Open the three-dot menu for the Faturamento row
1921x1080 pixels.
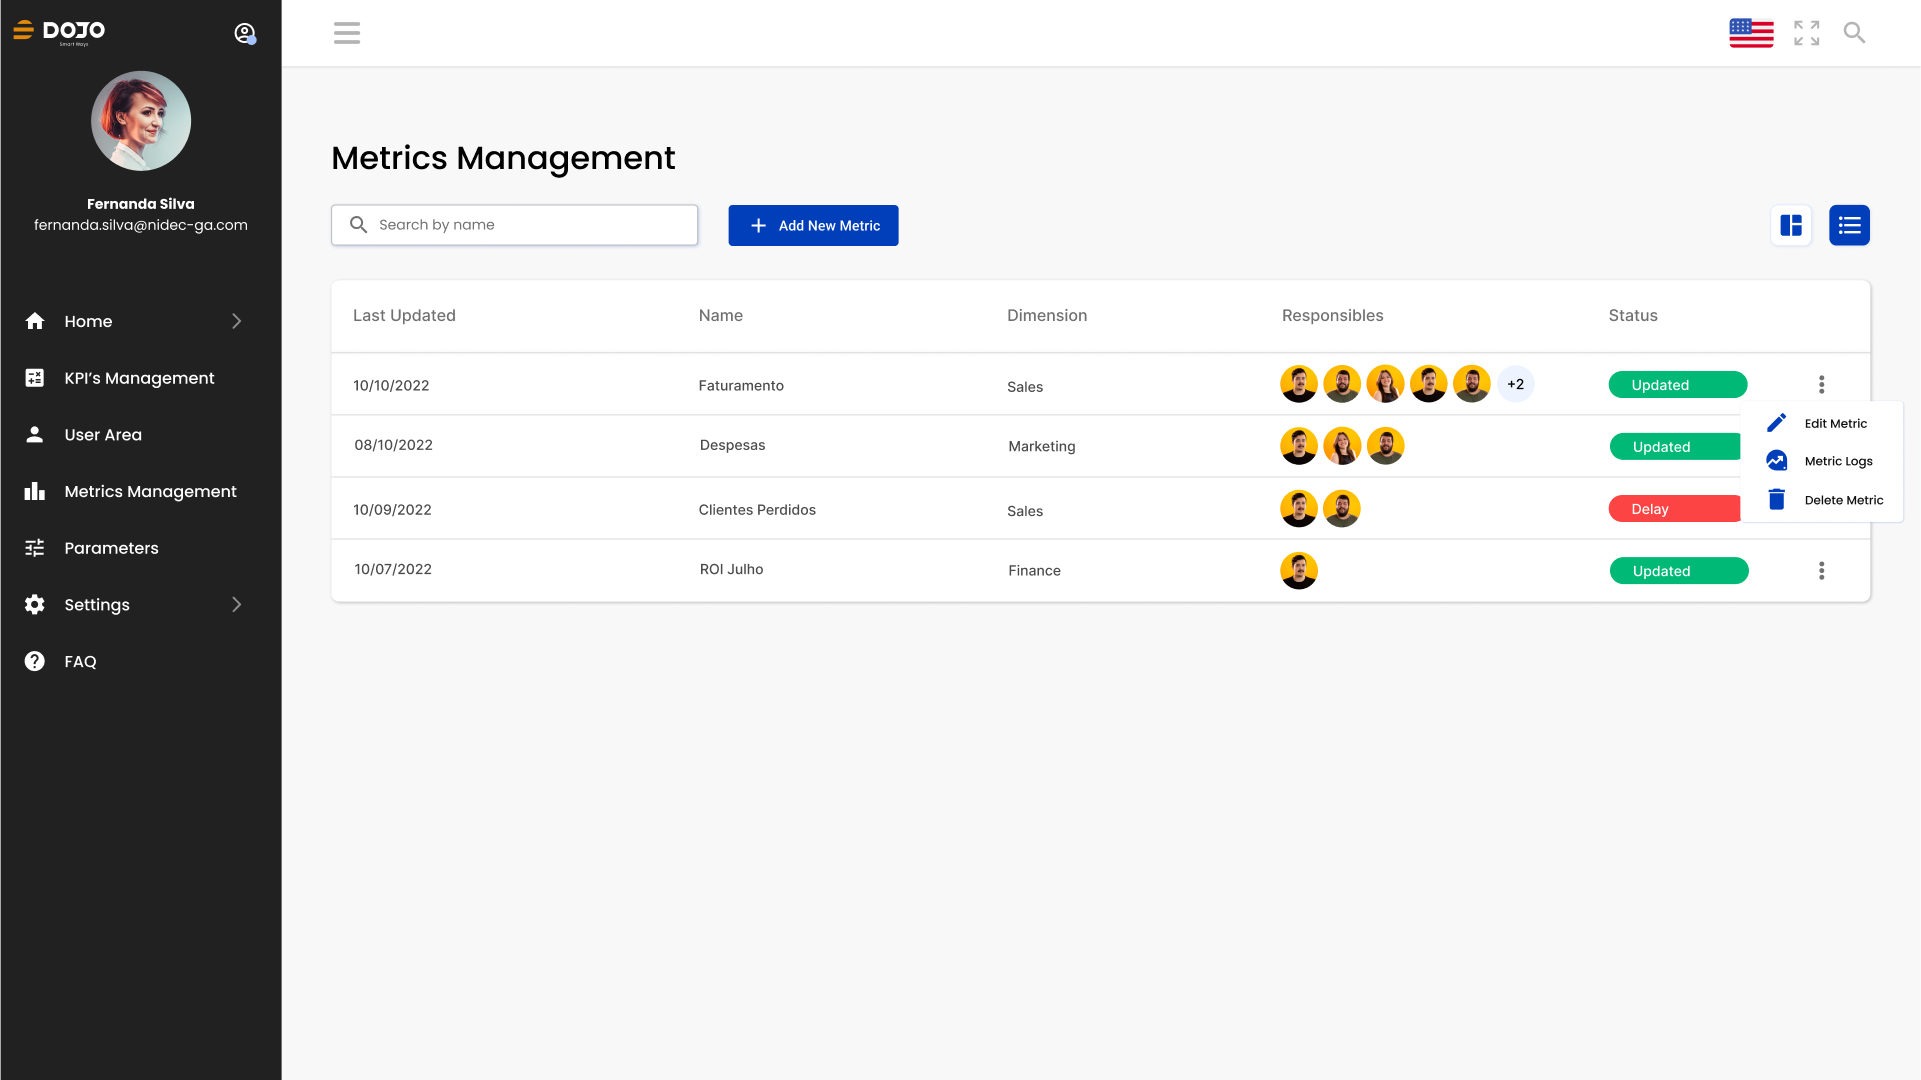(x=1821, y=385)
